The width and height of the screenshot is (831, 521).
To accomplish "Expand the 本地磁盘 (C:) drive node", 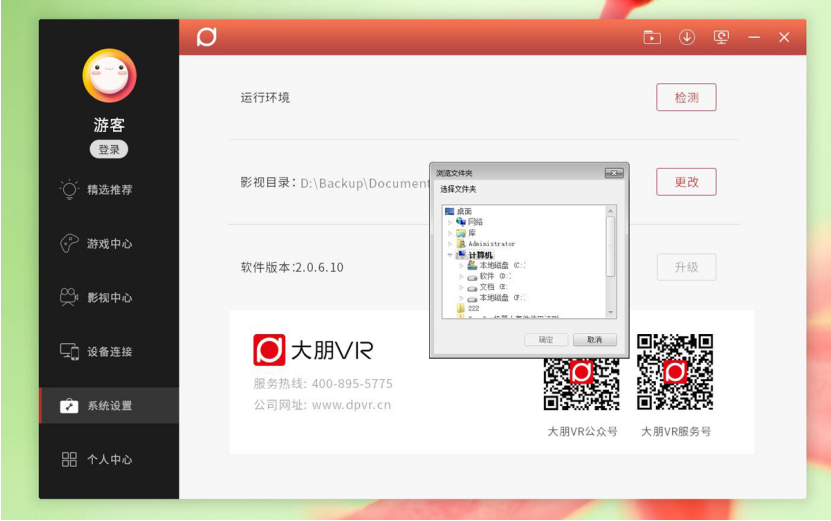I will [x=461, y=265].
